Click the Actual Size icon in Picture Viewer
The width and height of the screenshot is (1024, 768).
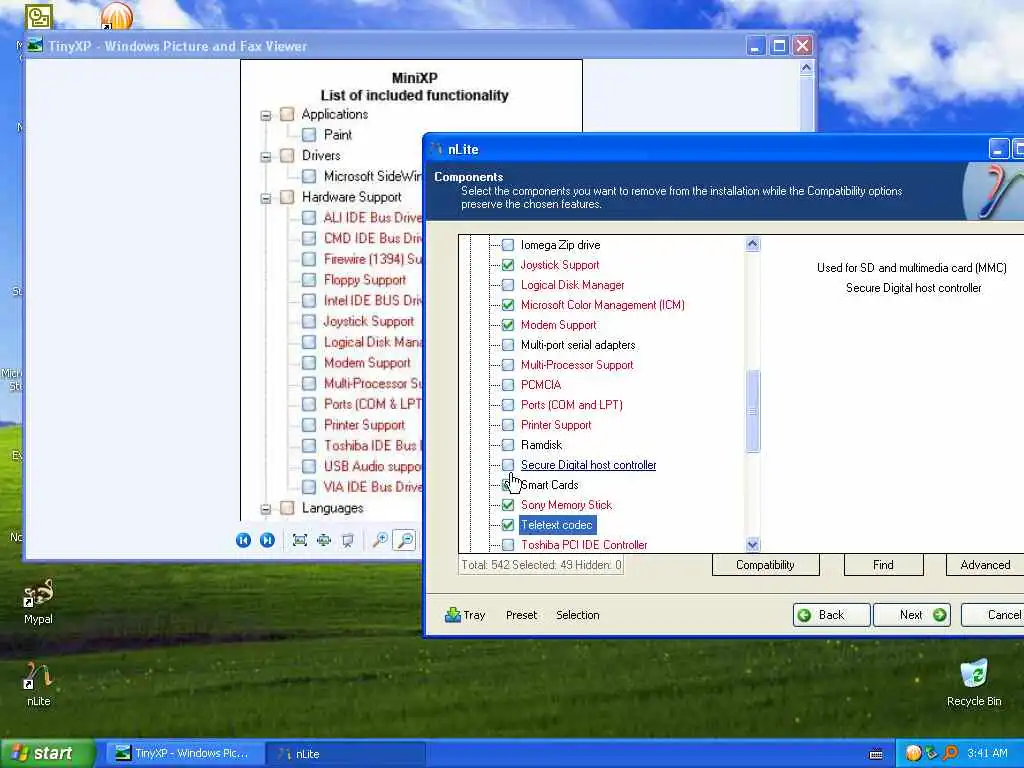point(324,540)
